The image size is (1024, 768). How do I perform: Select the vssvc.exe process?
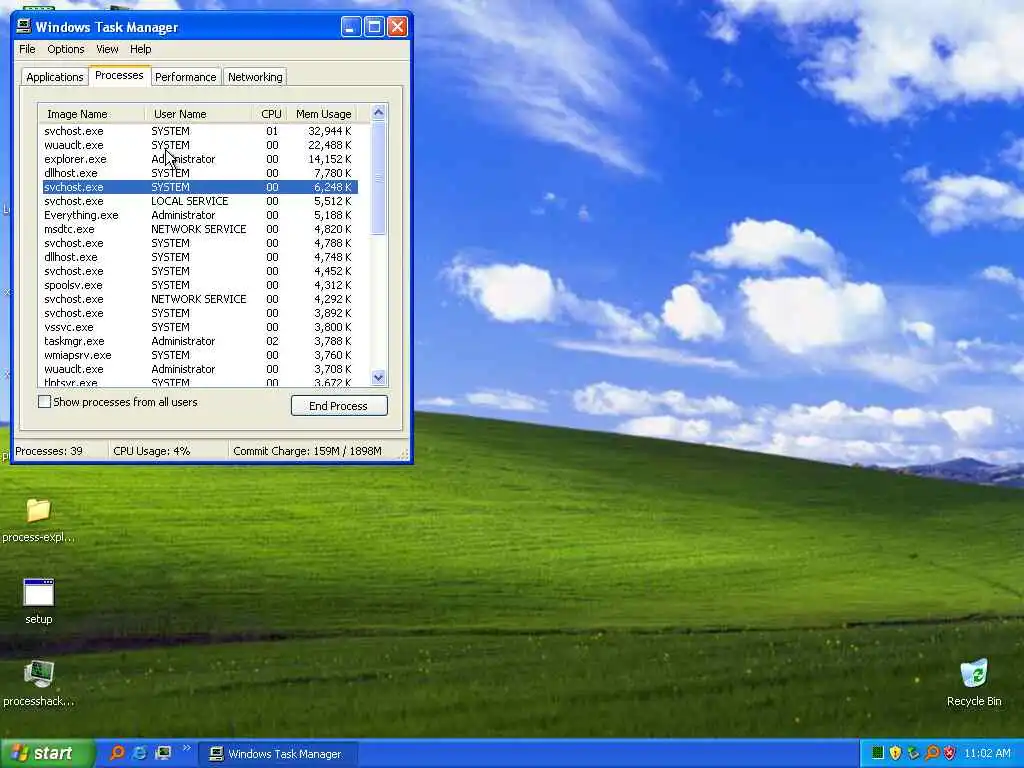(200, 327)
